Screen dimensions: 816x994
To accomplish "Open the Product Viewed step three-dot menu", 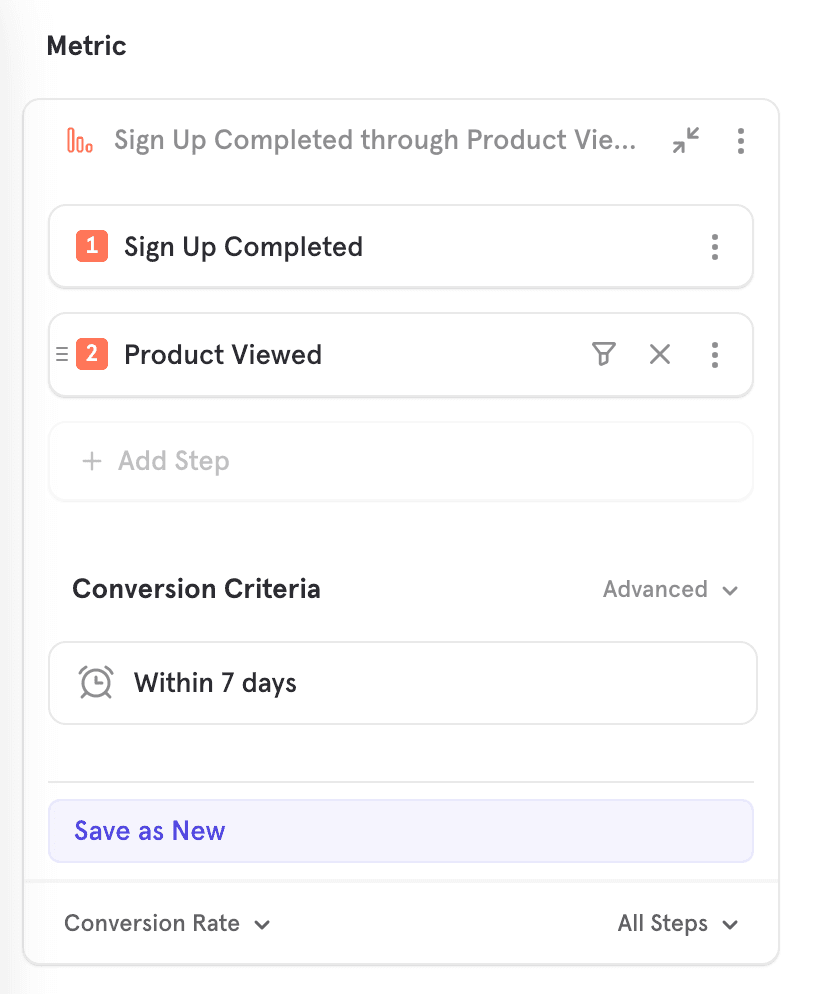I will 714,354.
